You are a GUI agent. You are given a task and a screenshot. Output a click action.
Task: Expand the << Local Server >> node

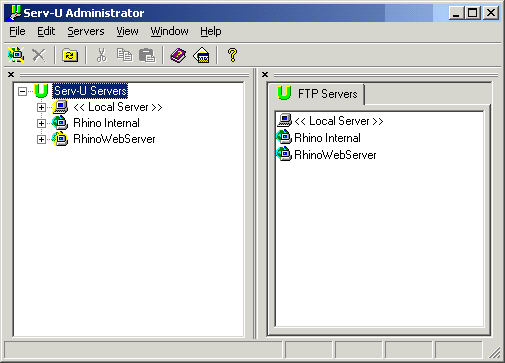[41, 107]
